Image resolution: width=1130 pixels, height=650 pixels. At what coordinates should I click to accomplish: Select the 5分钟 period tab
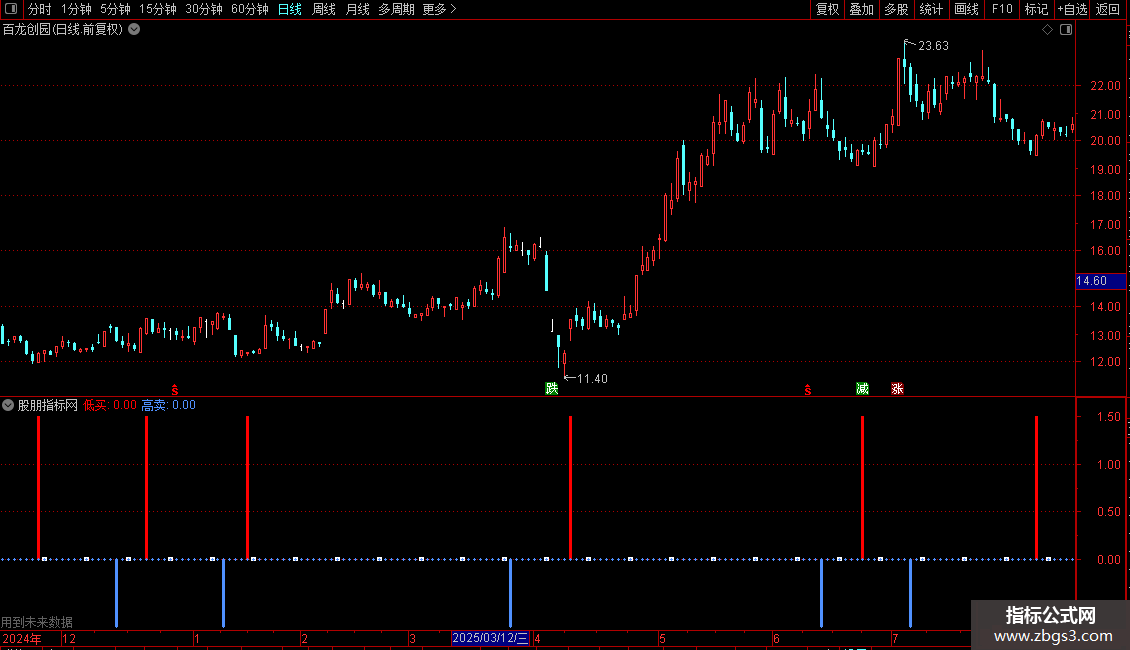115,9
